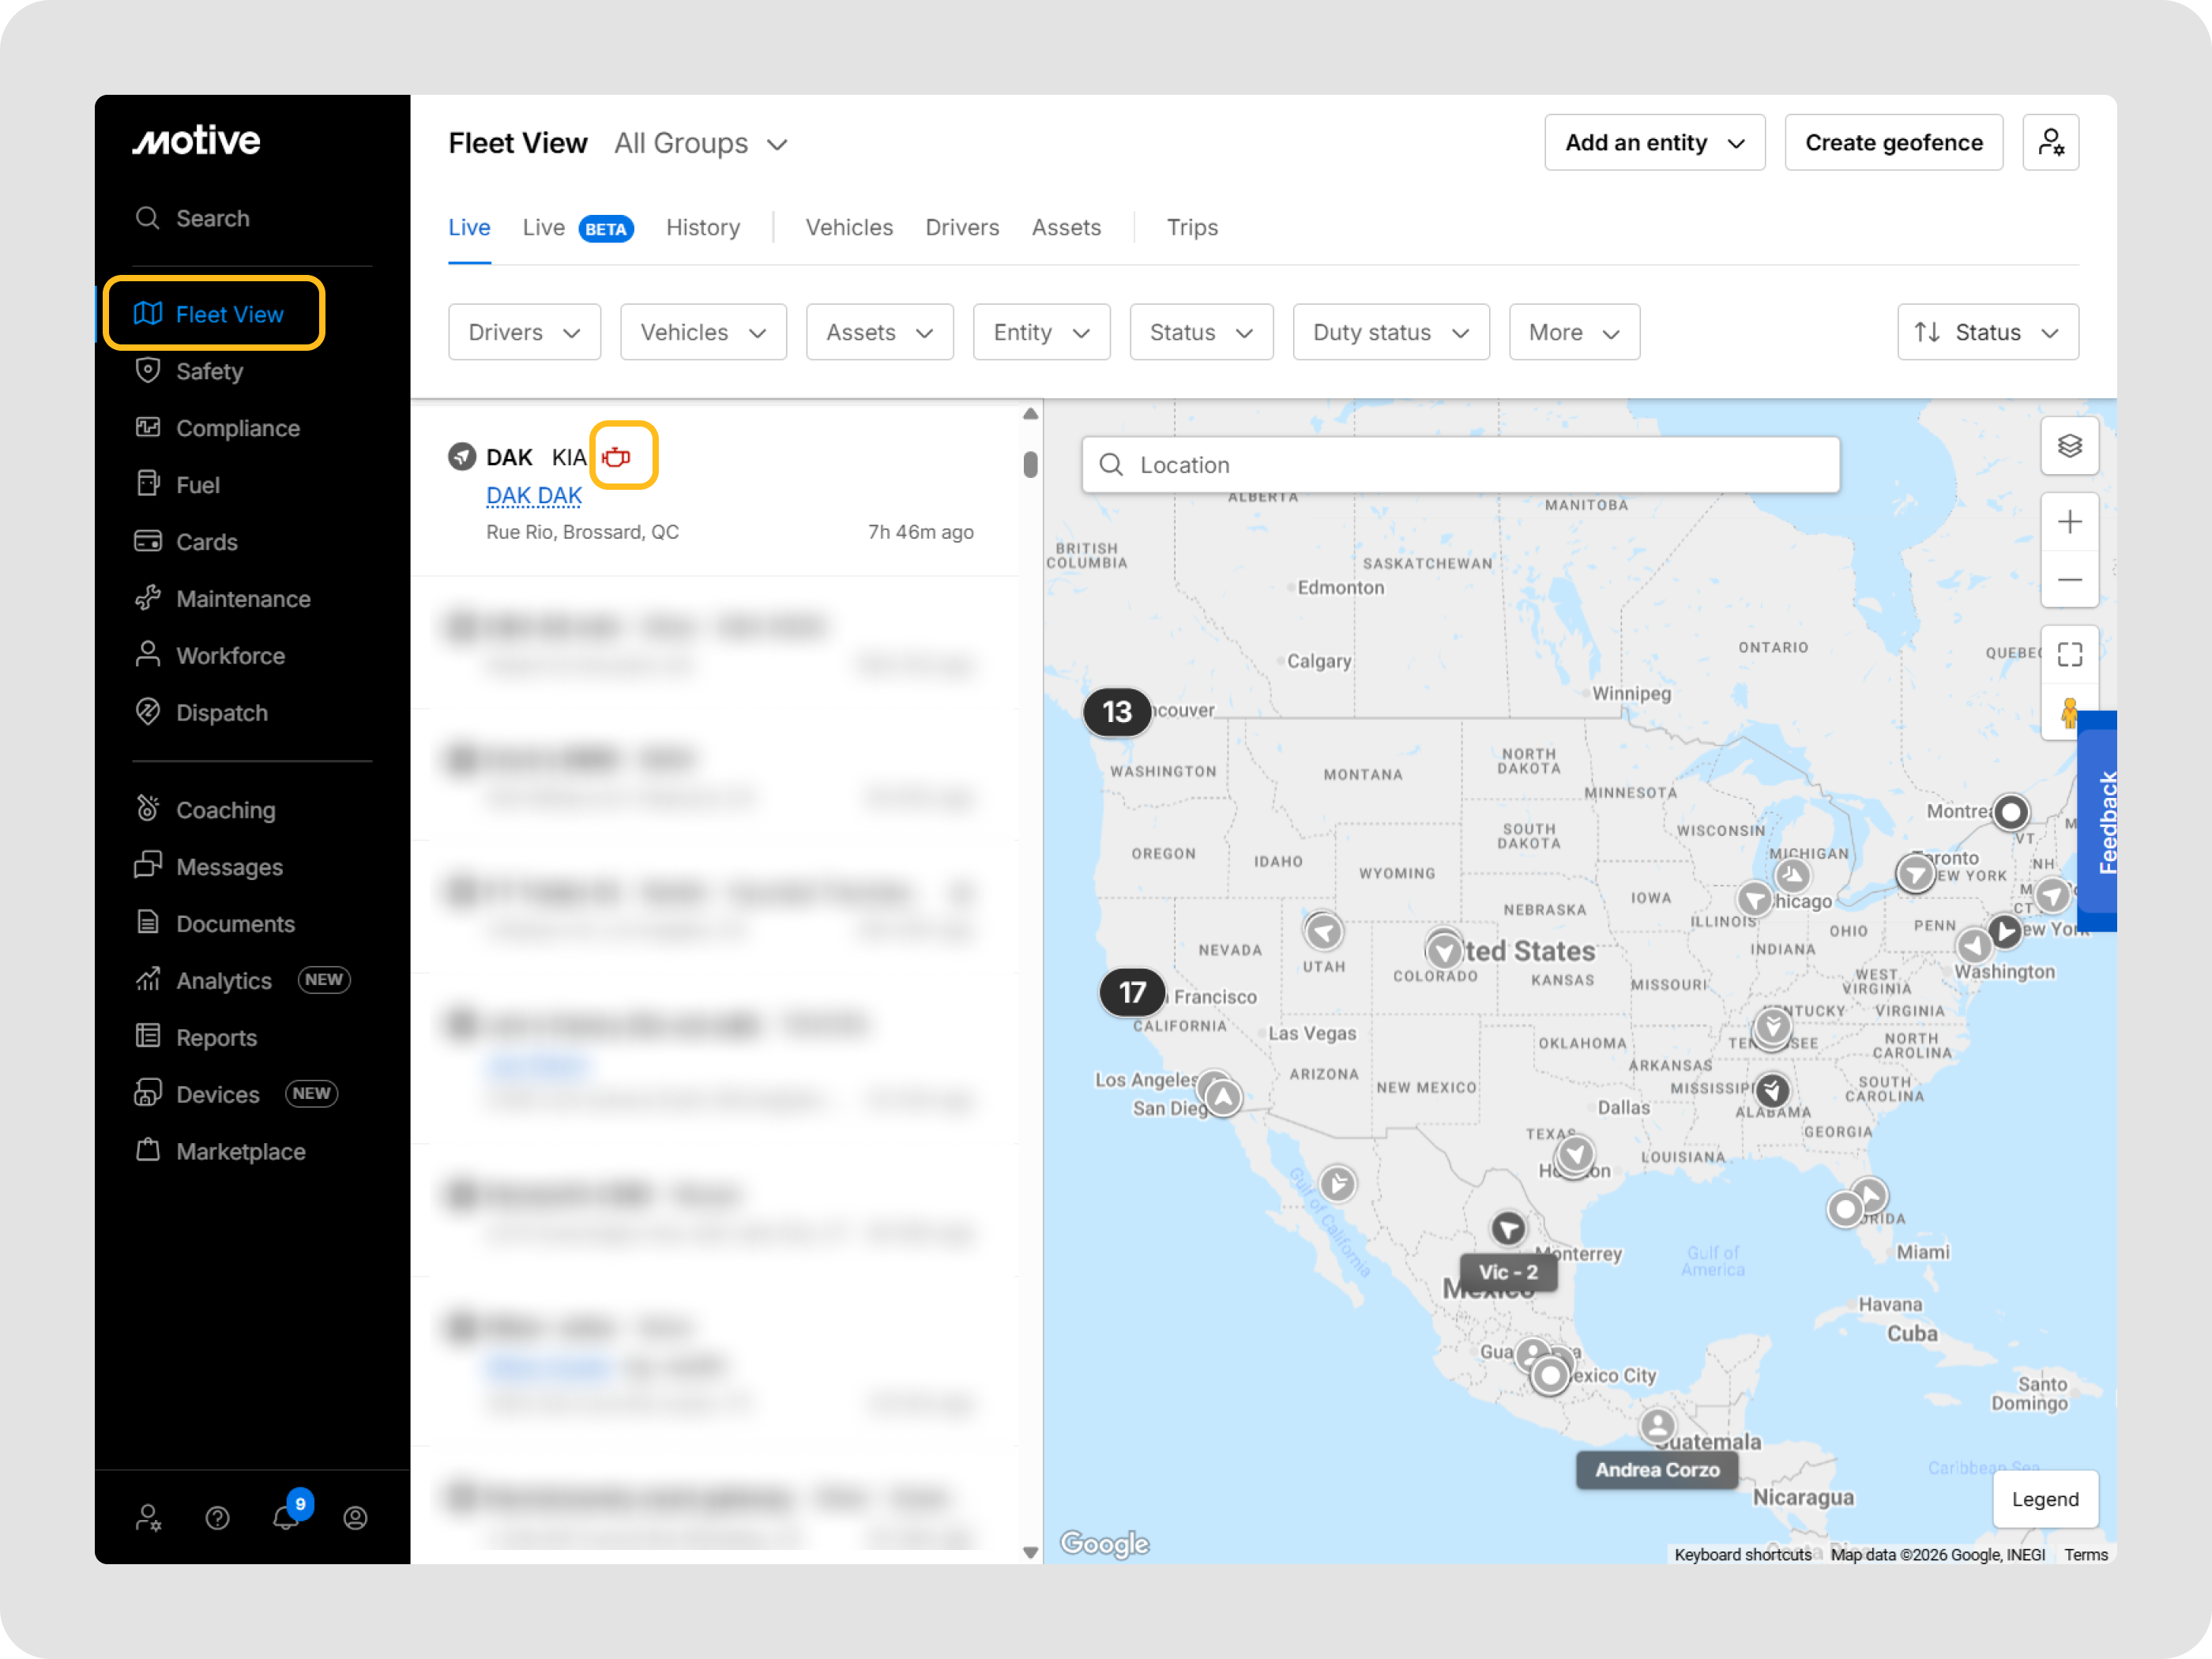Open the Duty status filter dropdown
2212x1659 pixels.
tap(1390, 332)
